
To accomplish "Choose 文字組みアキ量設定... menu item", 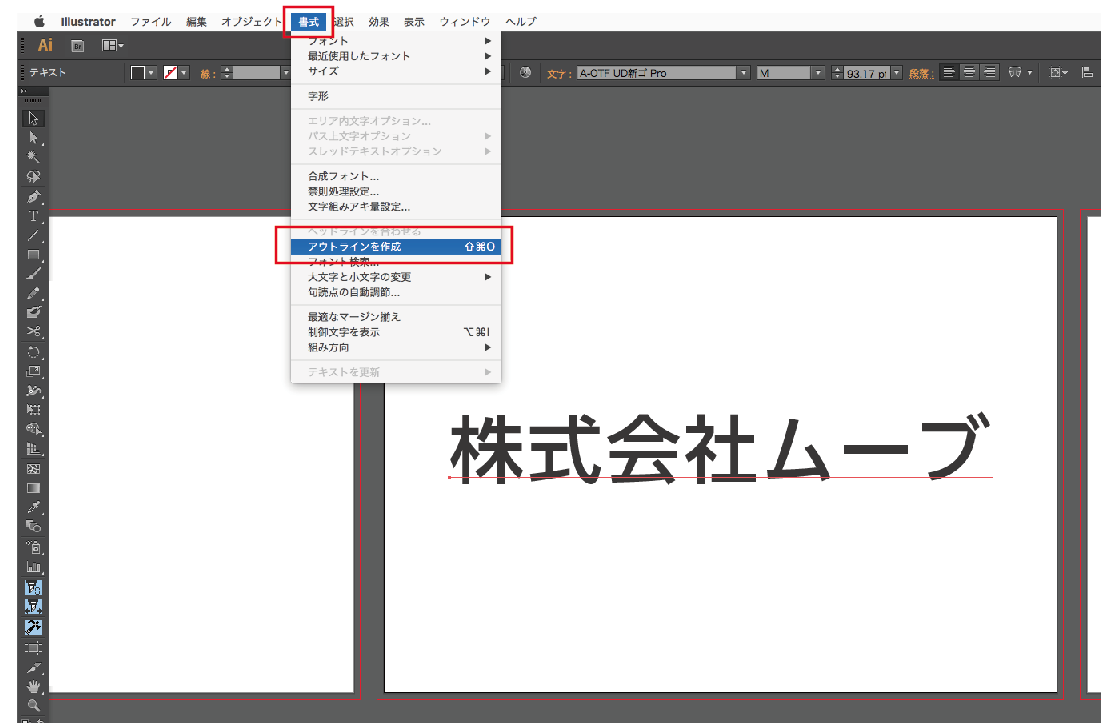I will pos(396,206).
